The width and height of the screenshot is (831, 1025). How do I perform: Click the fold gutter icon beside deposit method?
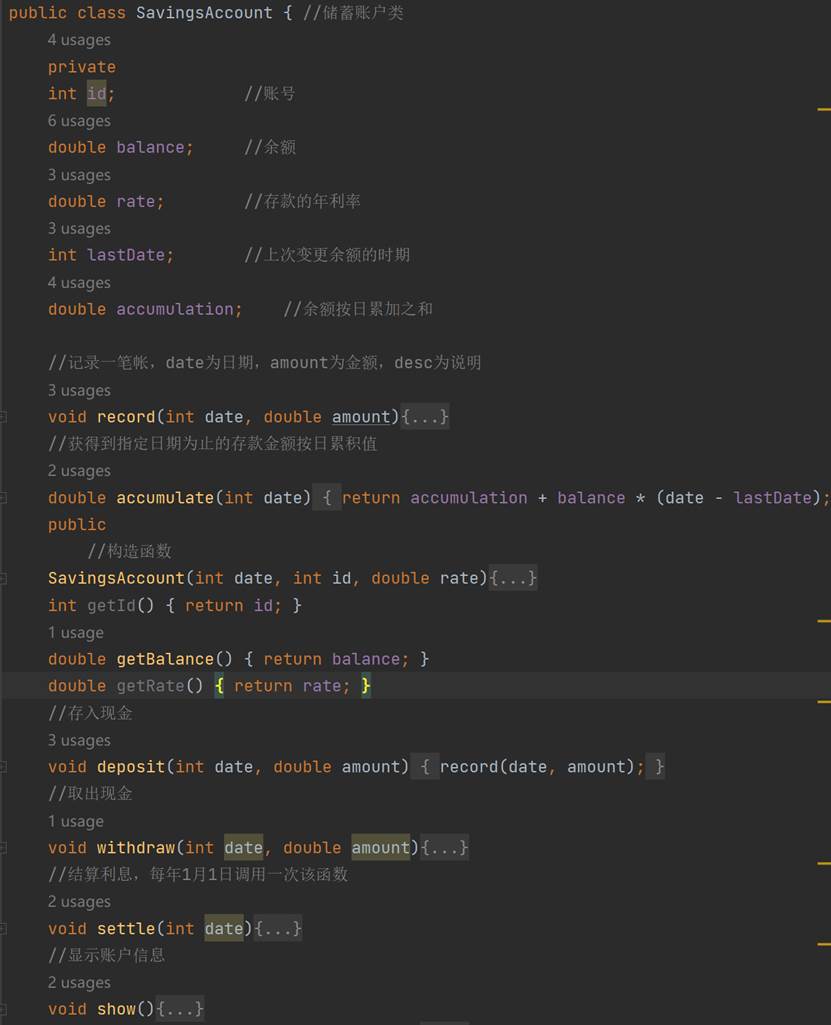click(x=4, y=767)
